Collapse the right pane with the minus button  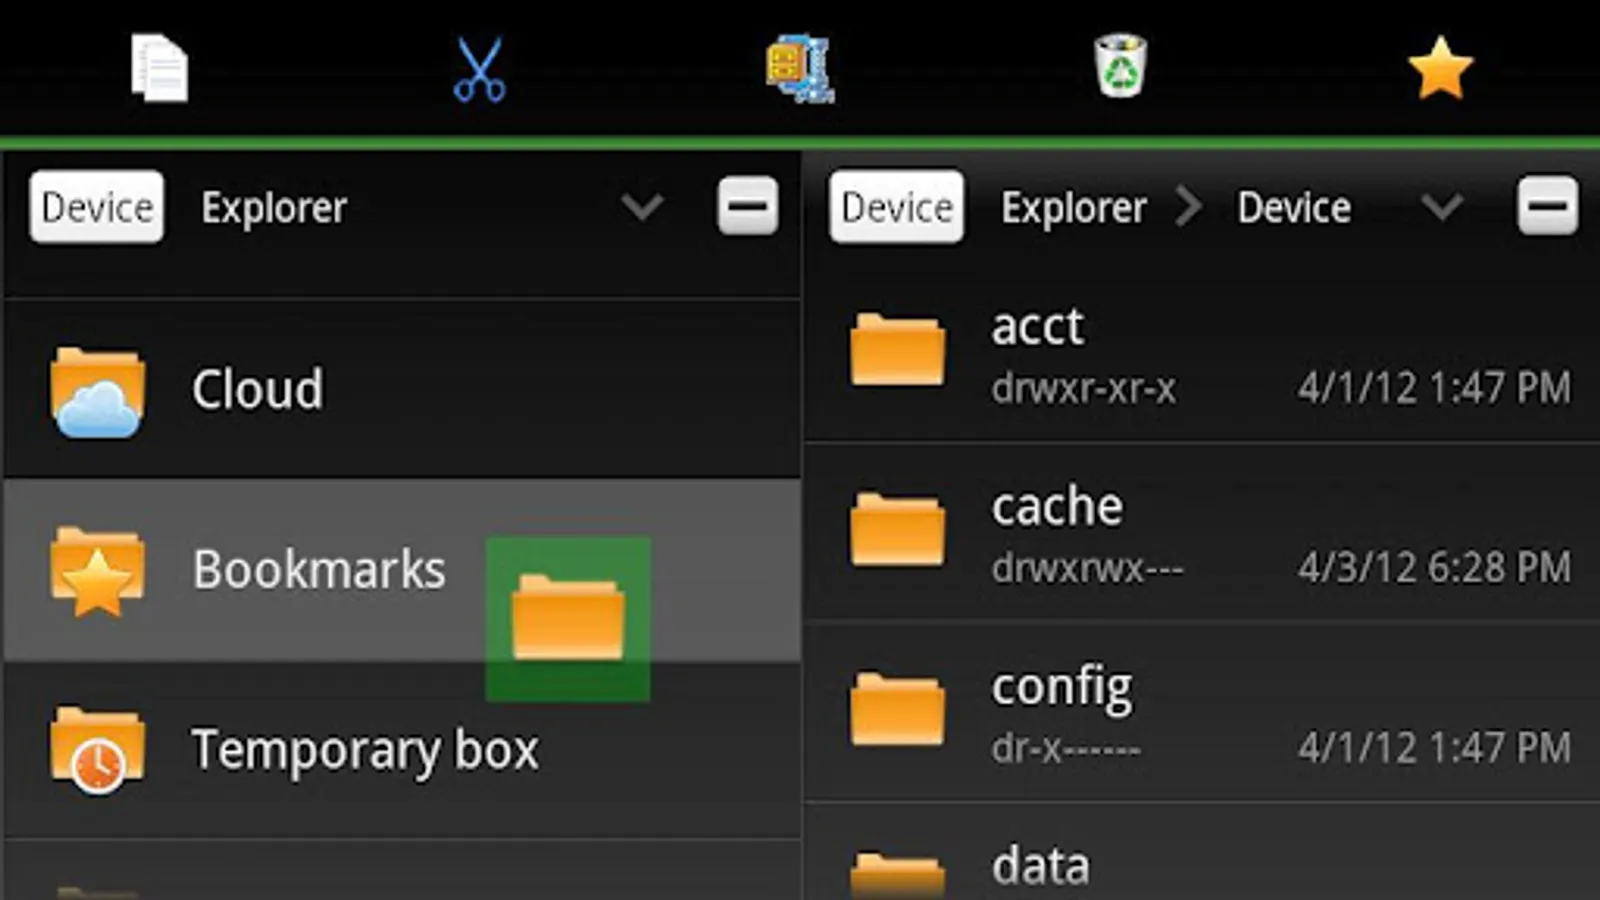[x=1547, y=207]
